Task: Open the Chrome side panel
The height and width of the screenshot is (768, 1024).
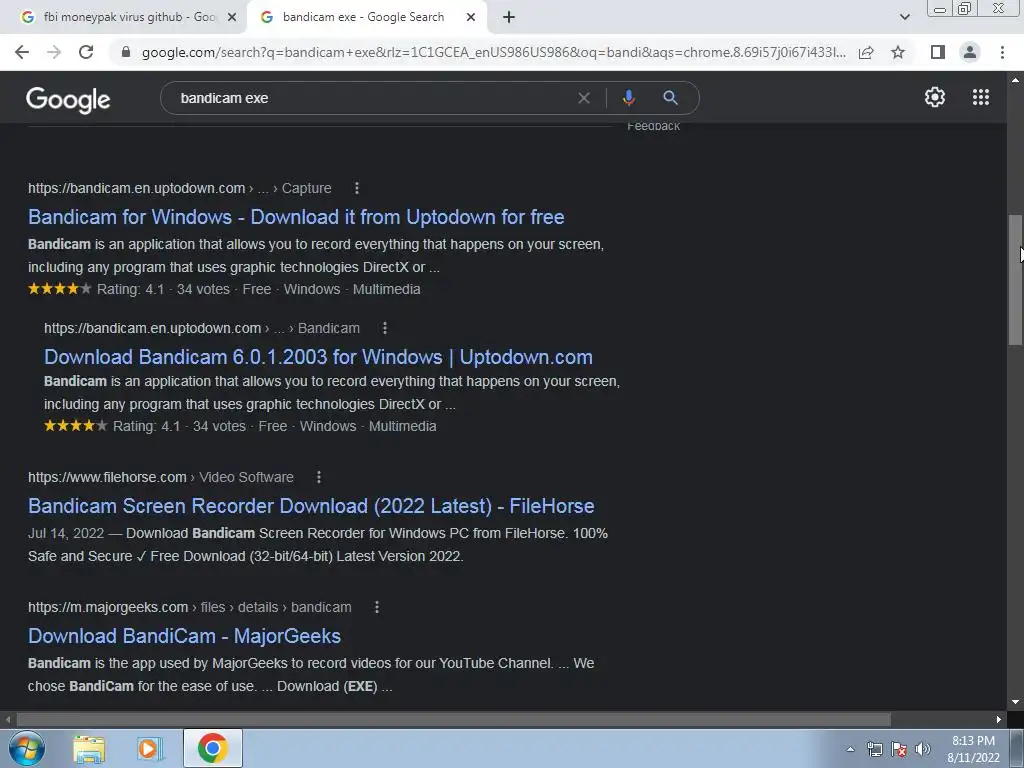Action: point(938,52)
